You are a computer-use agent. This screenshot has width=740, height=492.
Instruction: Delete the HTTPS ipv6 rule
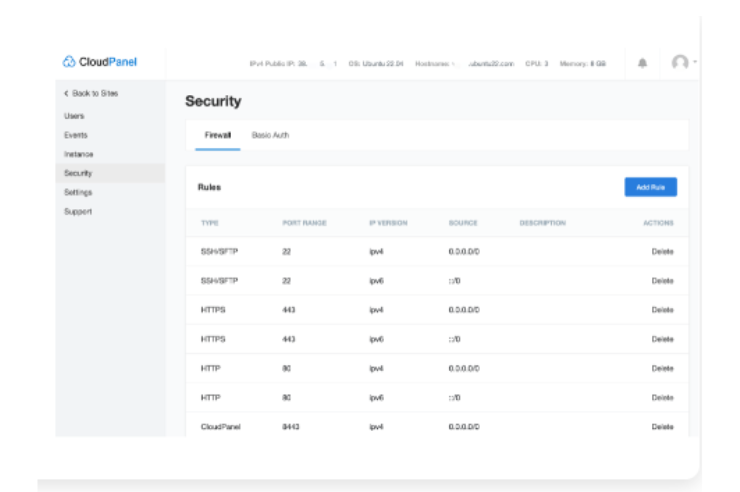point(662,339)
